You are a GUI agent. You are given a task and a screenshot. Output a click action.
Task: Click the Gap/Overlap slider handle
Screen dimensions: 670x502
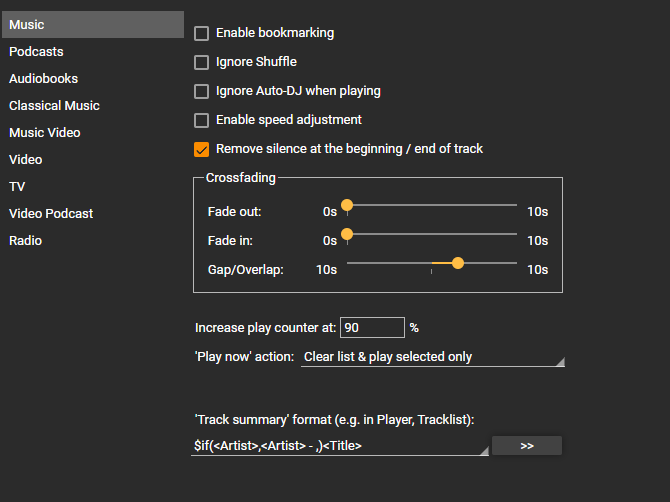[458, 263]
